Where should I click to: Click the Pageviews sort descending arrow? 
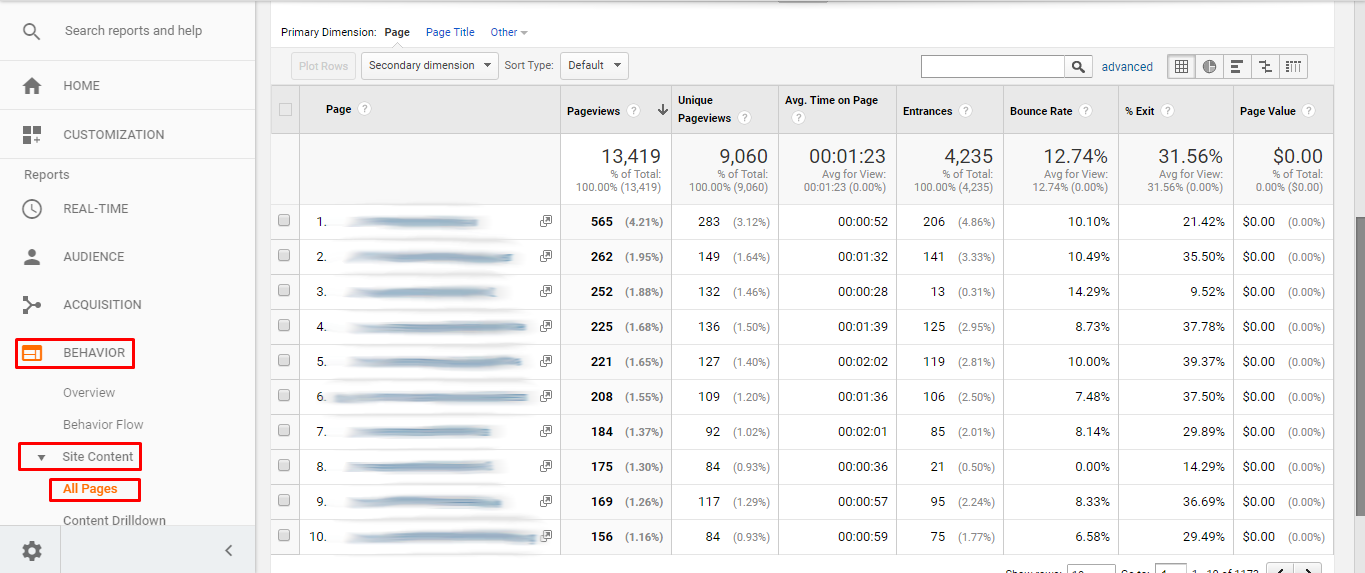tap(662, 111)
